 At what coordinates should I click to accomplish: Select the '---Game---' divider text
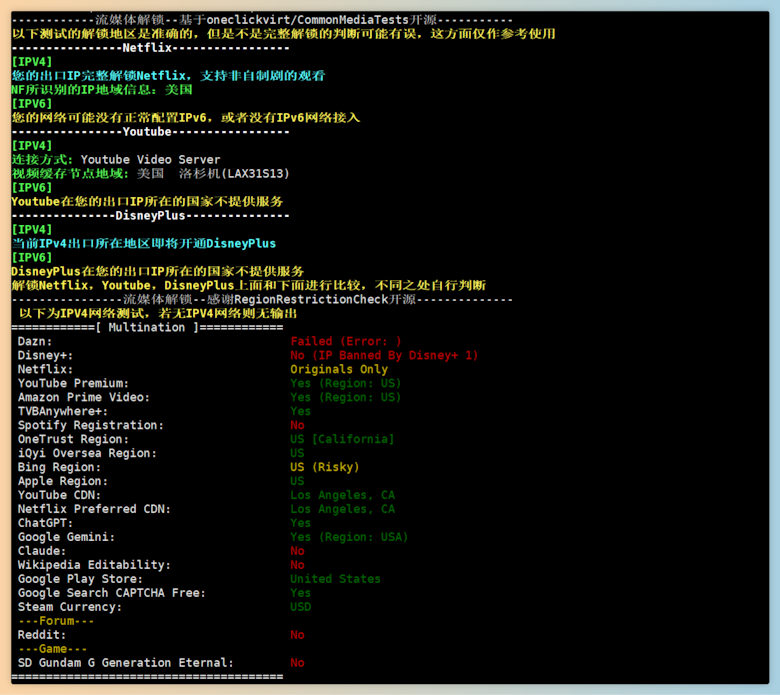pos(52,649)
